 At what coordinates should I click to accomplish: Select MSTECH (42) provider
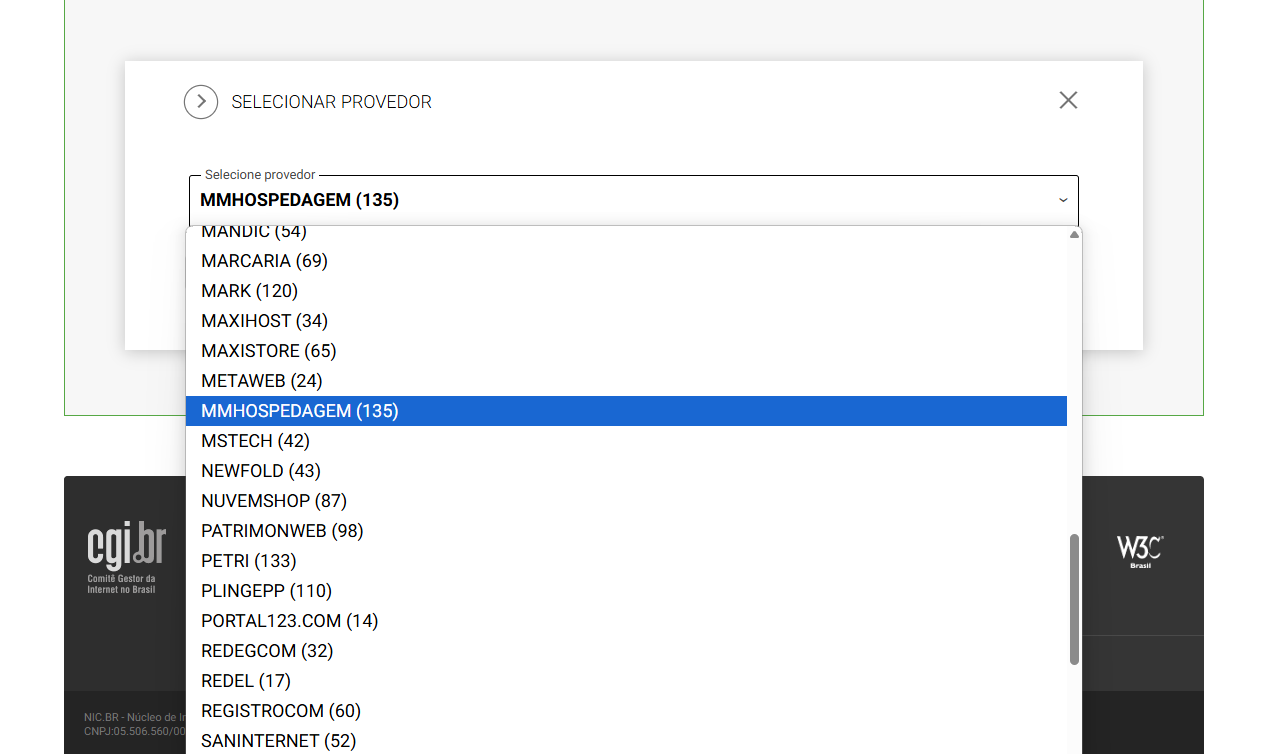(x=626, y=441)
